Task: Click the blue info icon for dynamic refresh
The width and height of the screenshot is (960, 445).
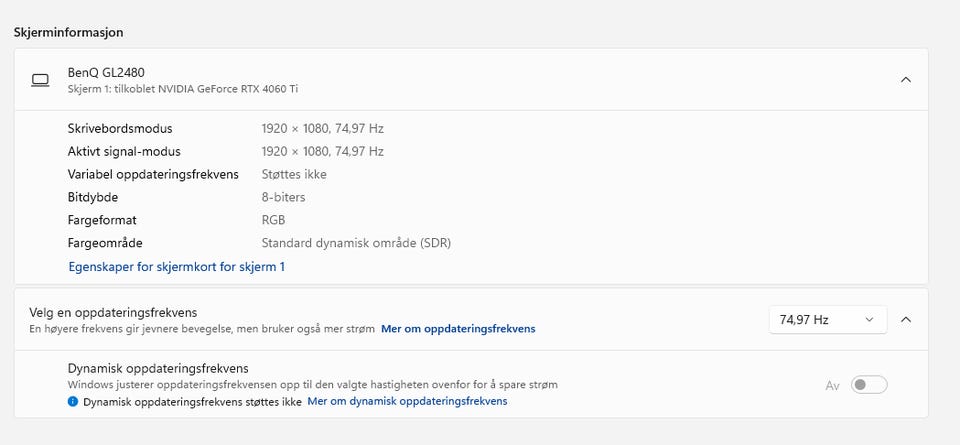Action: point(73,402)
